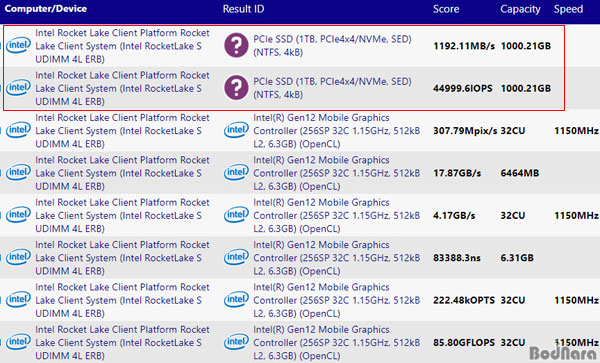Open the Rocket Lake device link in the 222.48kOPTS row

pos(122,300)
